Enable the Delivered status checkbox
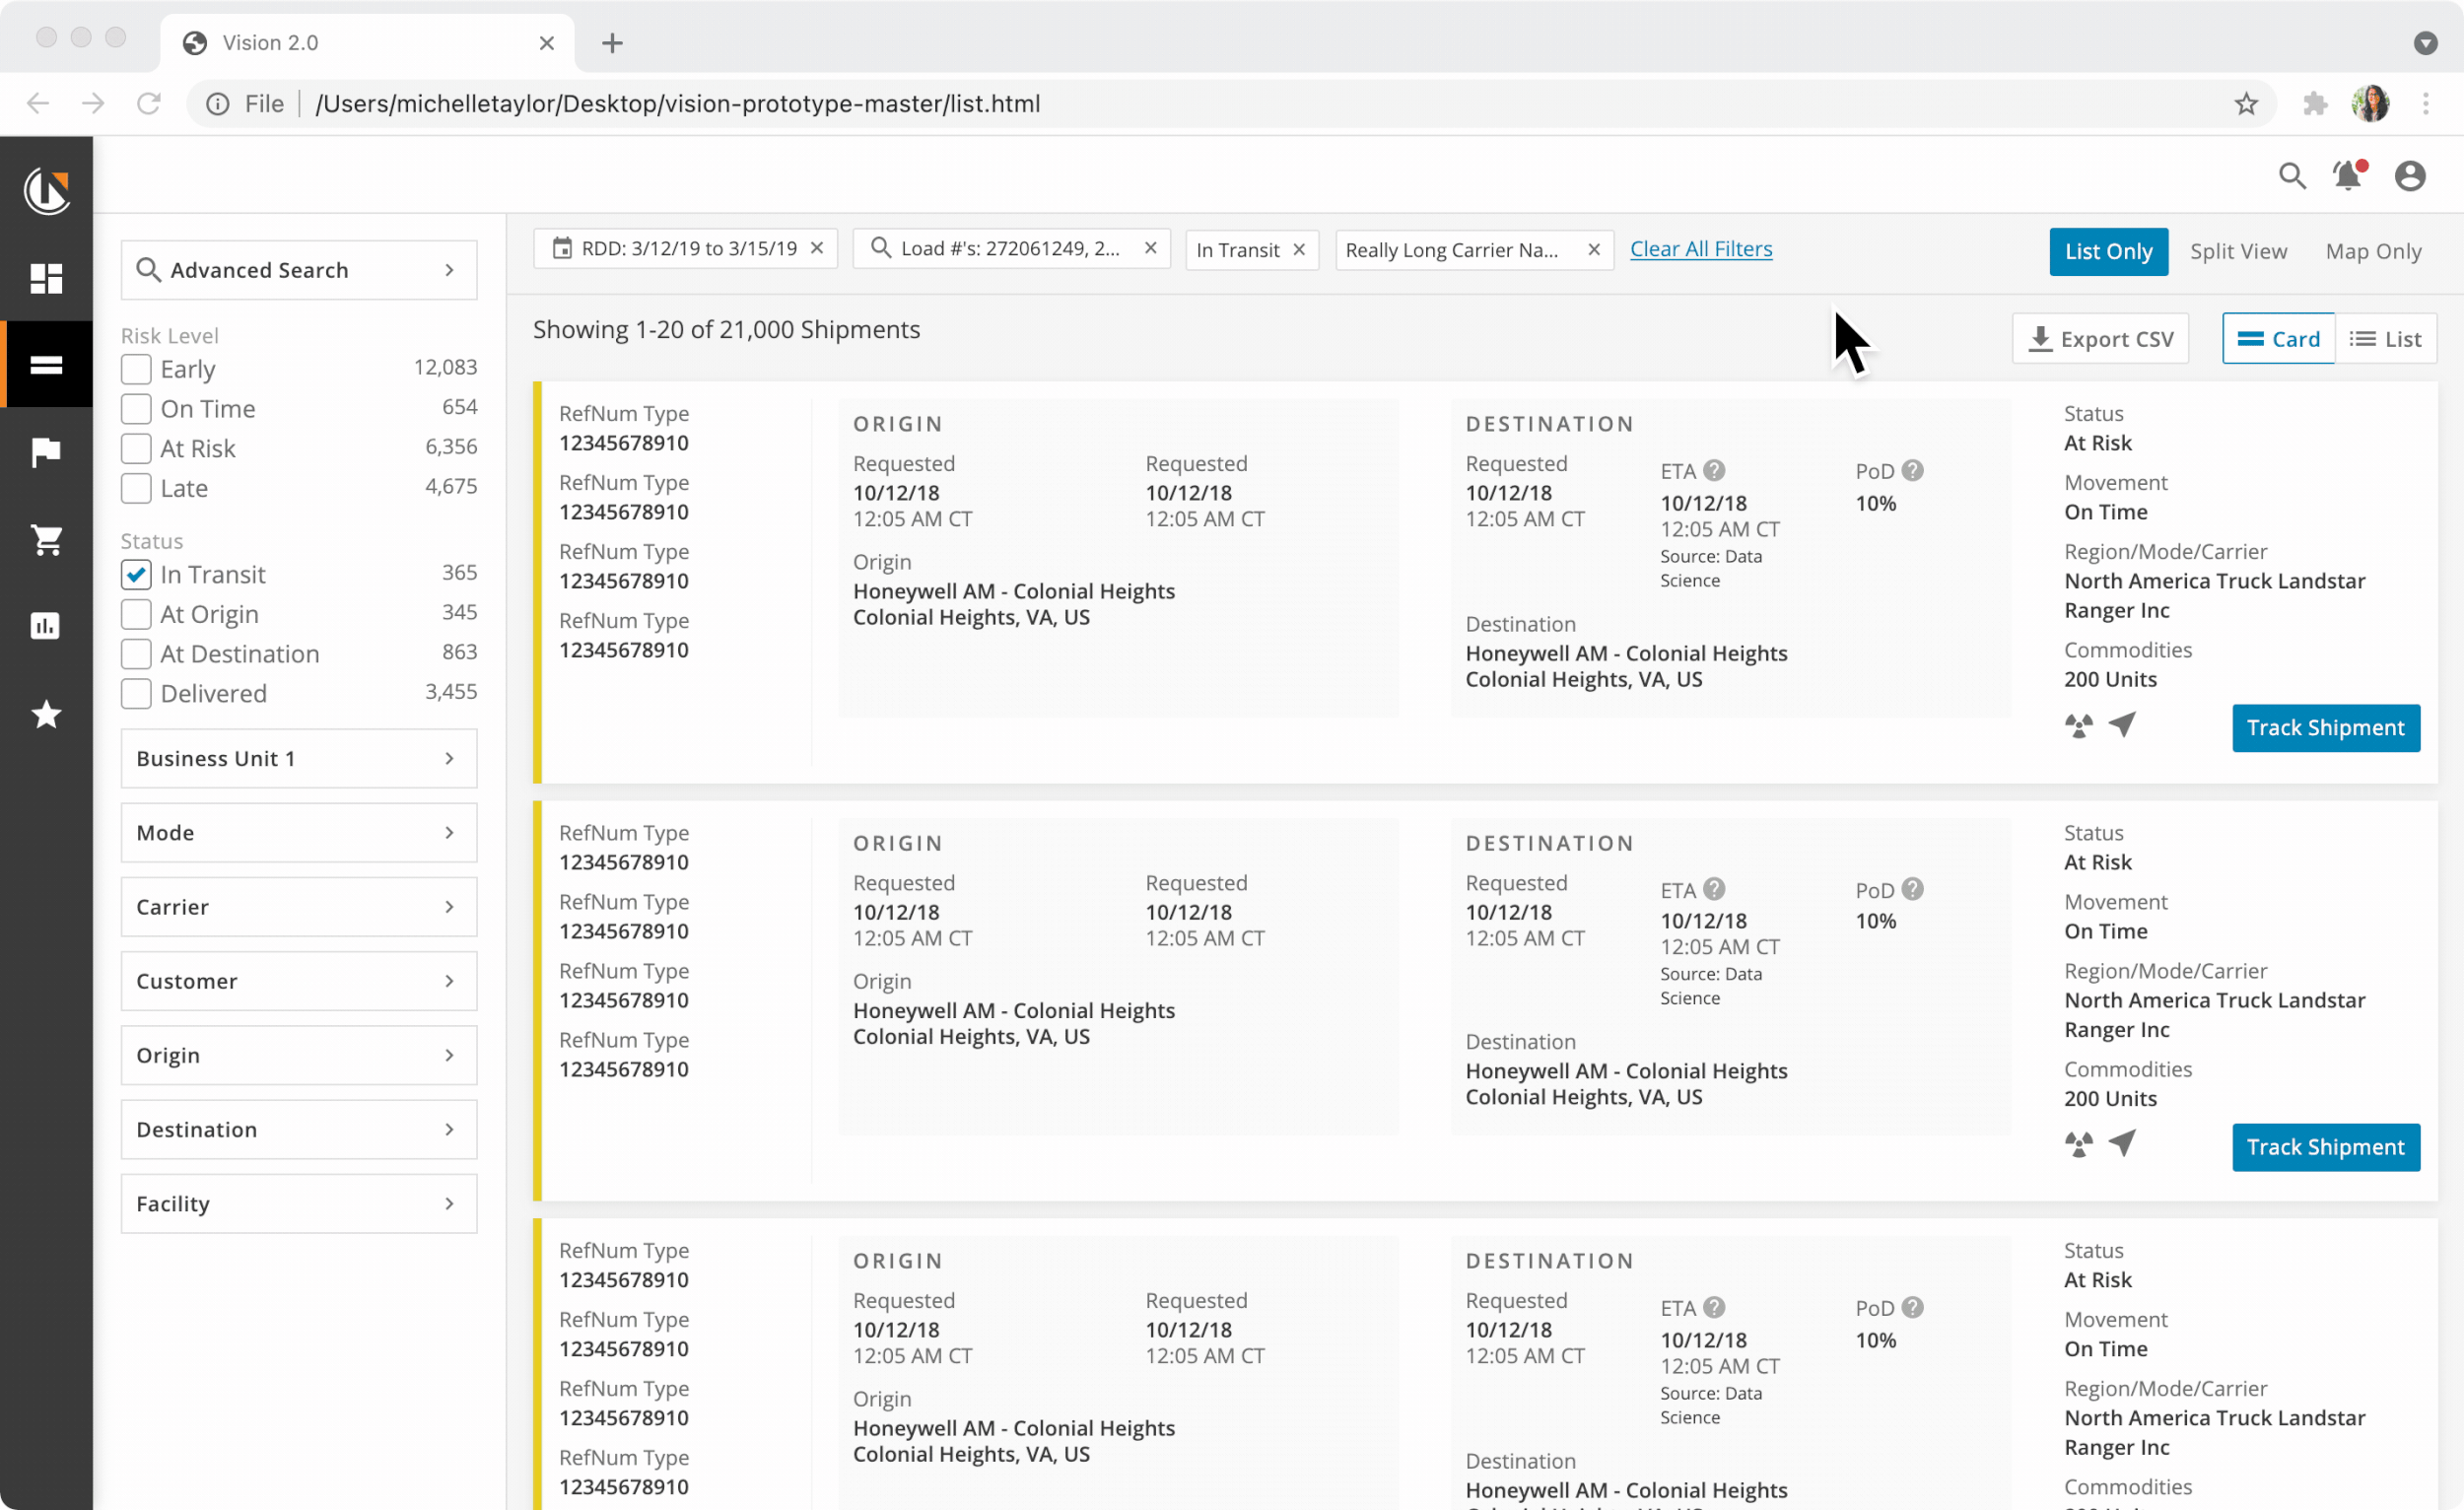The height and width of the screenshot is (1510, 2464). click(x=136, y=693)
